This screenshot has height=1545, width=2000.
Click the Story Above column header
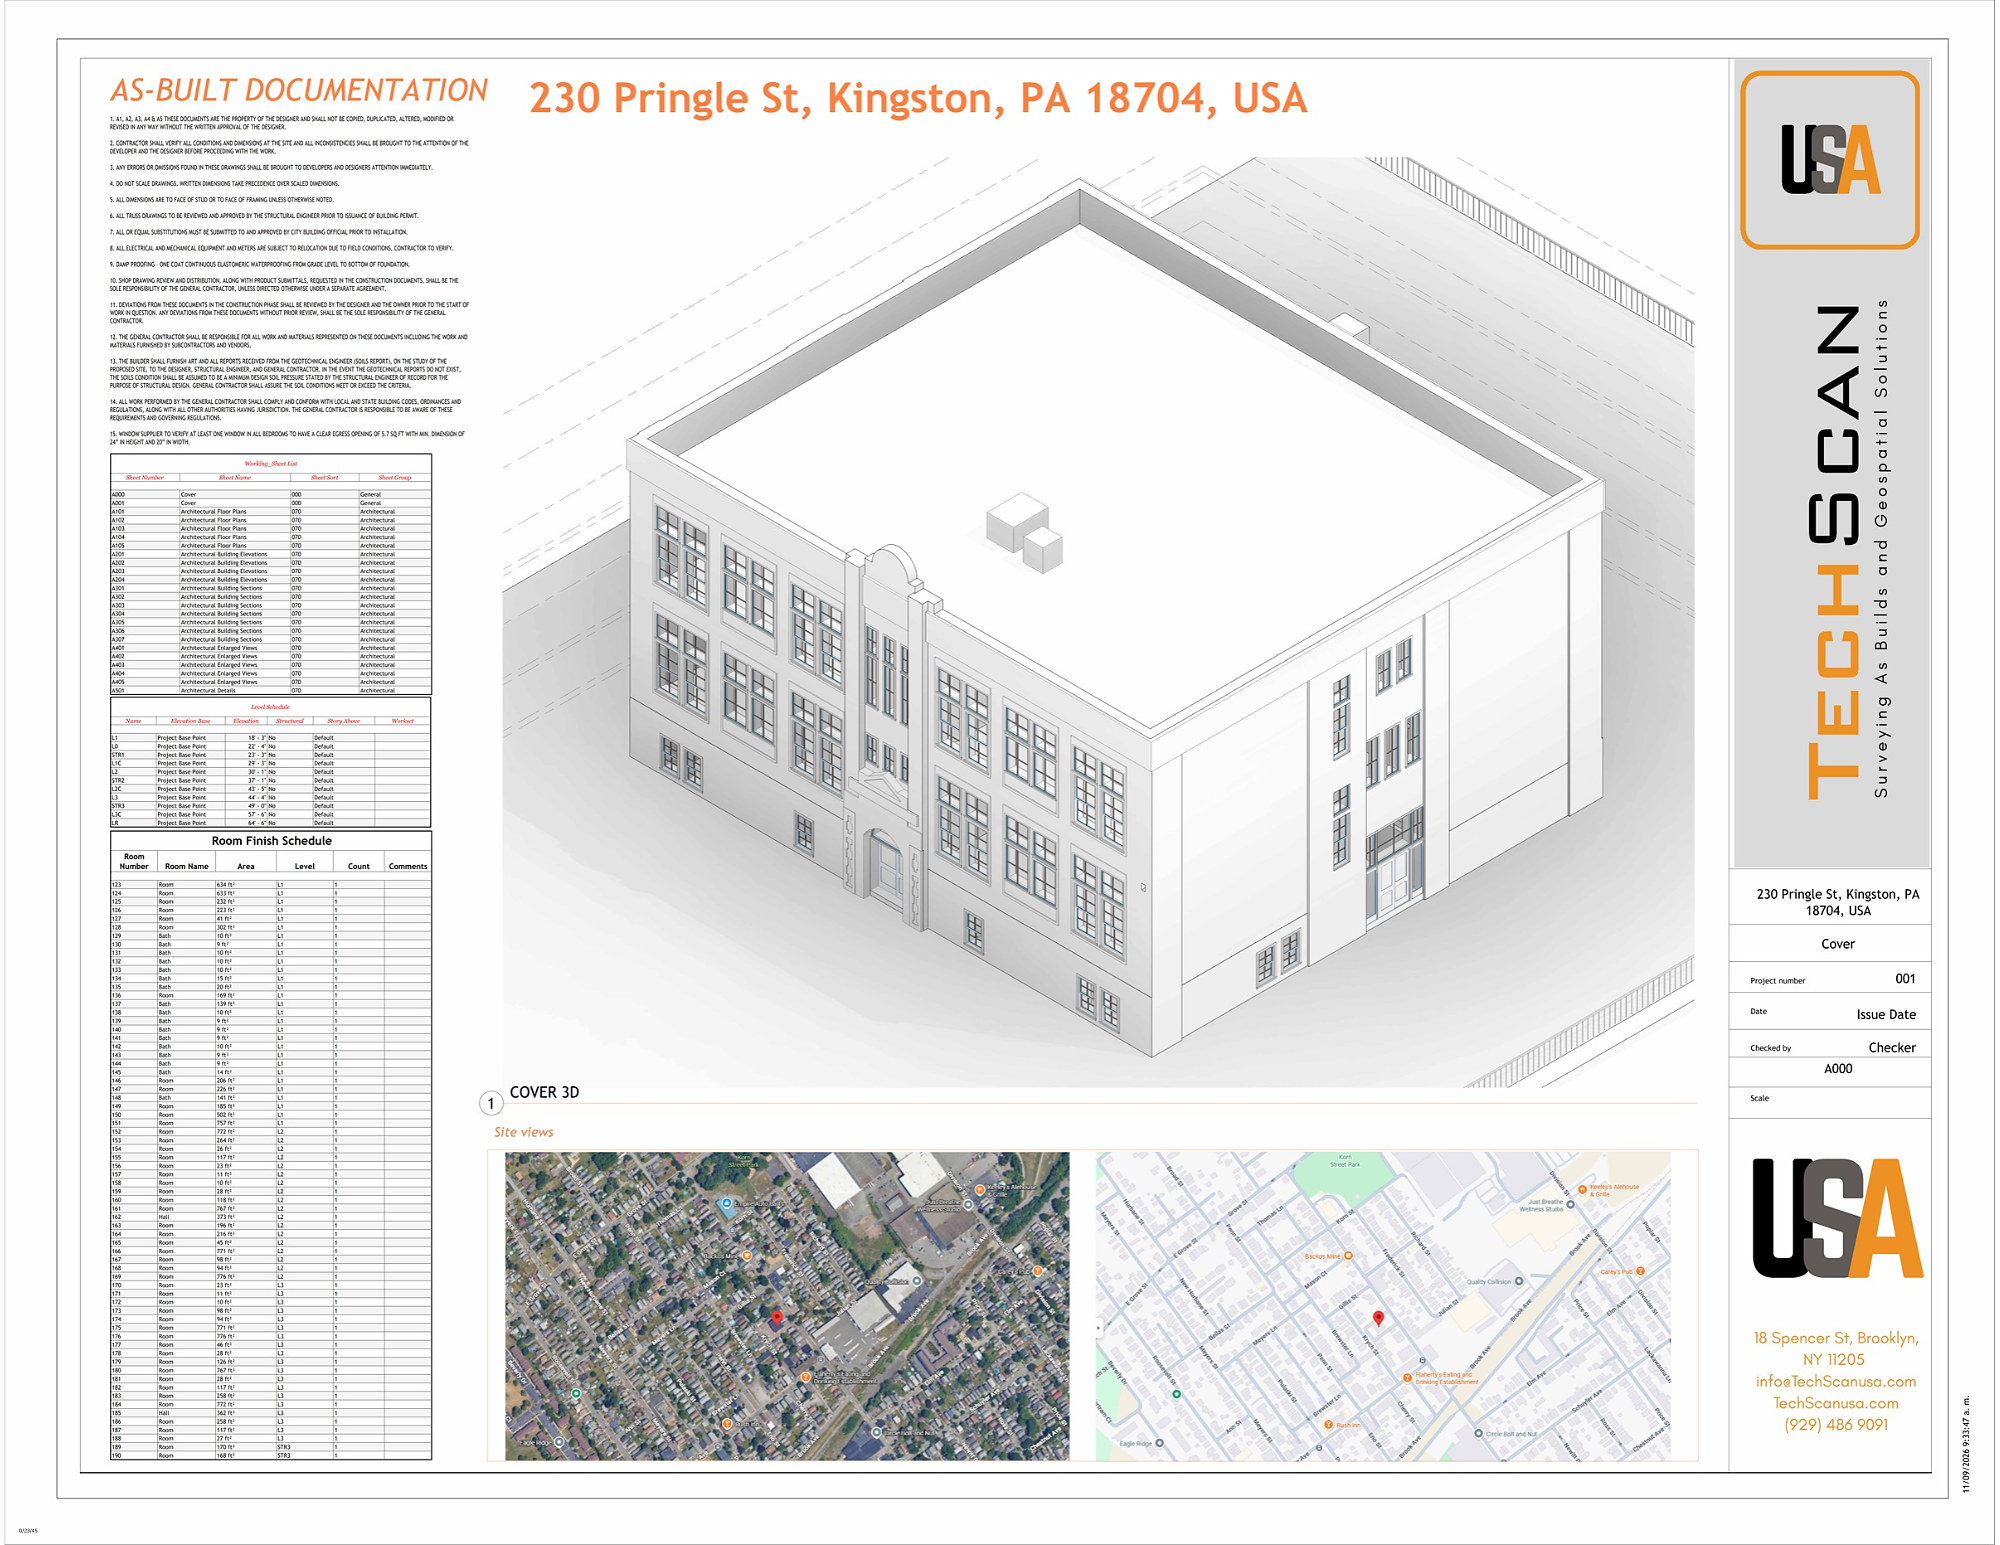coord(343,721)
